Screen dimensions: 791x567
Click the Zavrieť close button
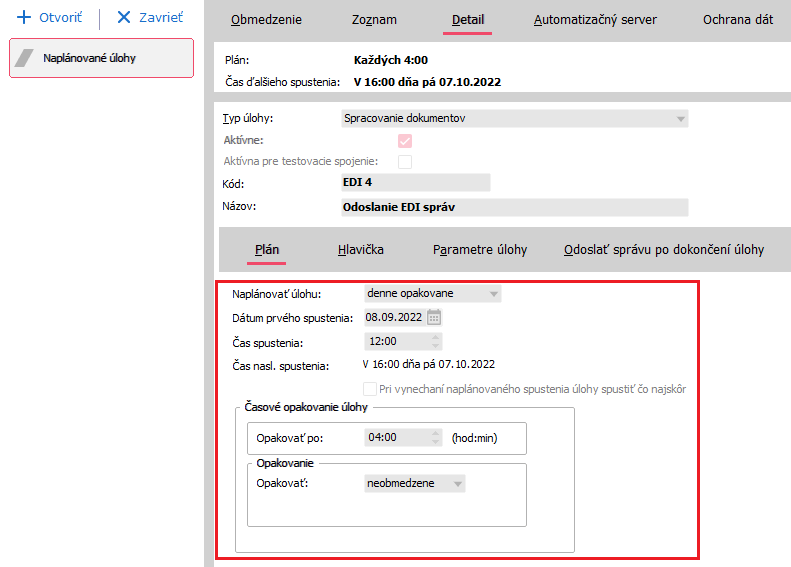click(x=150, y=18)
